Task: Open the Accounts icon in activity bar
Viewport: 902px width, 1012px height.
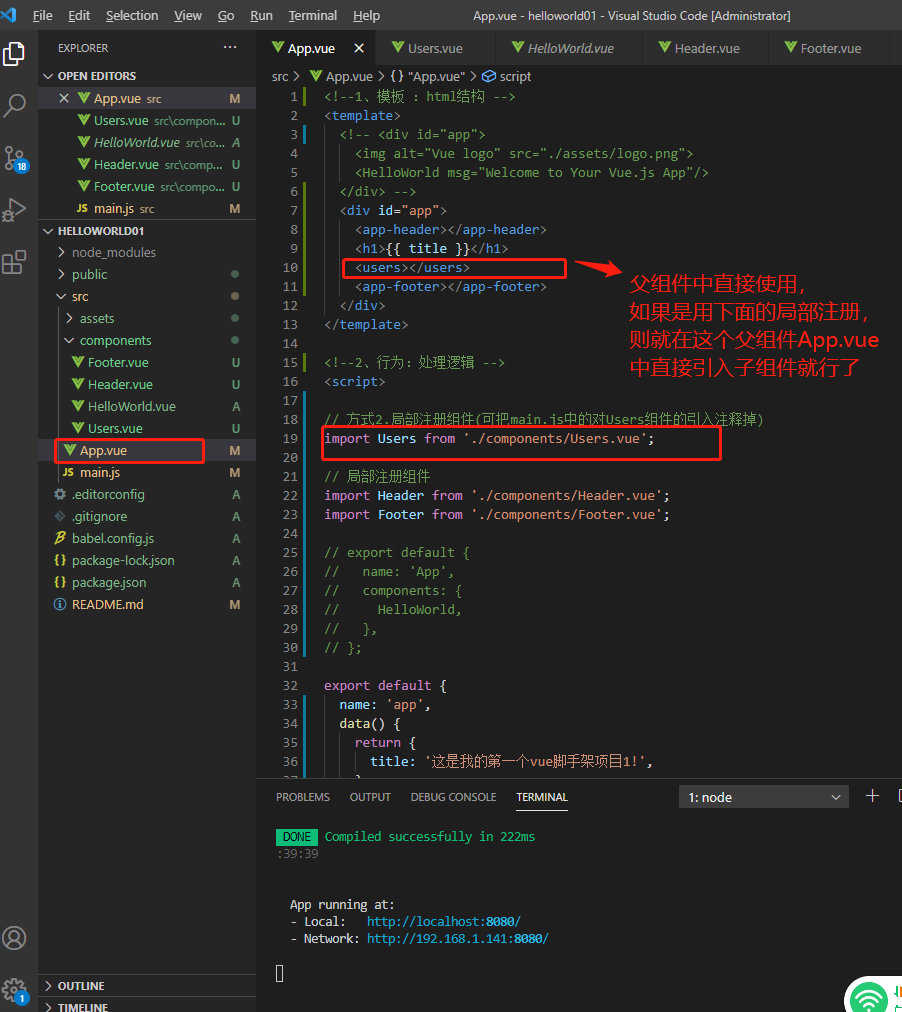Action: [14, 938]
